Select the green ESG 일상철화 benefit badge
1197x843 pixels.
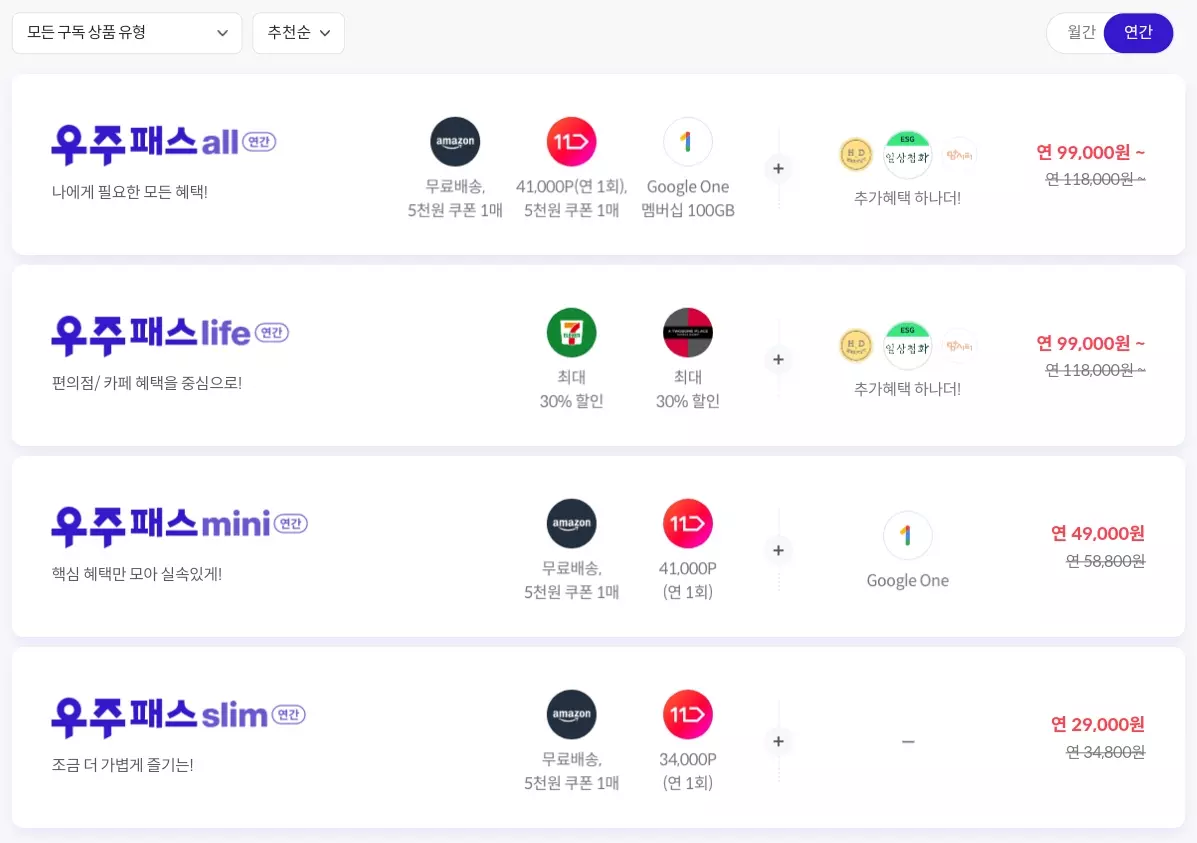(907, 154)
